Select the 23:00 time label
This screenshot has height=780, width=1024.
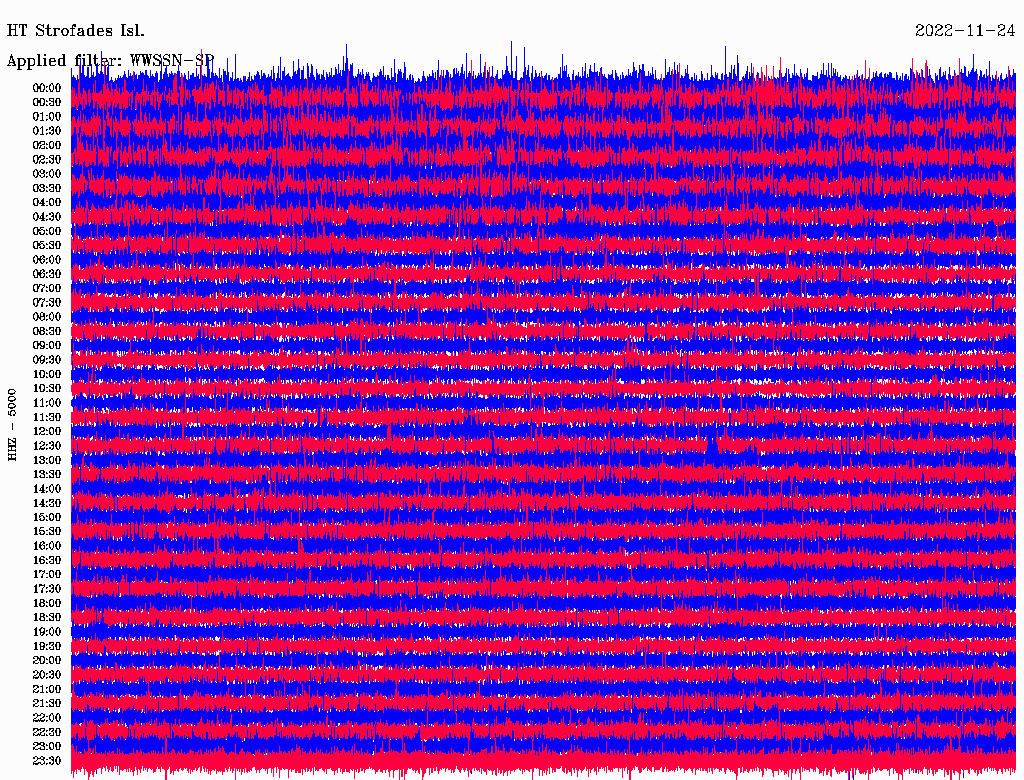click(x=47, y=747)
